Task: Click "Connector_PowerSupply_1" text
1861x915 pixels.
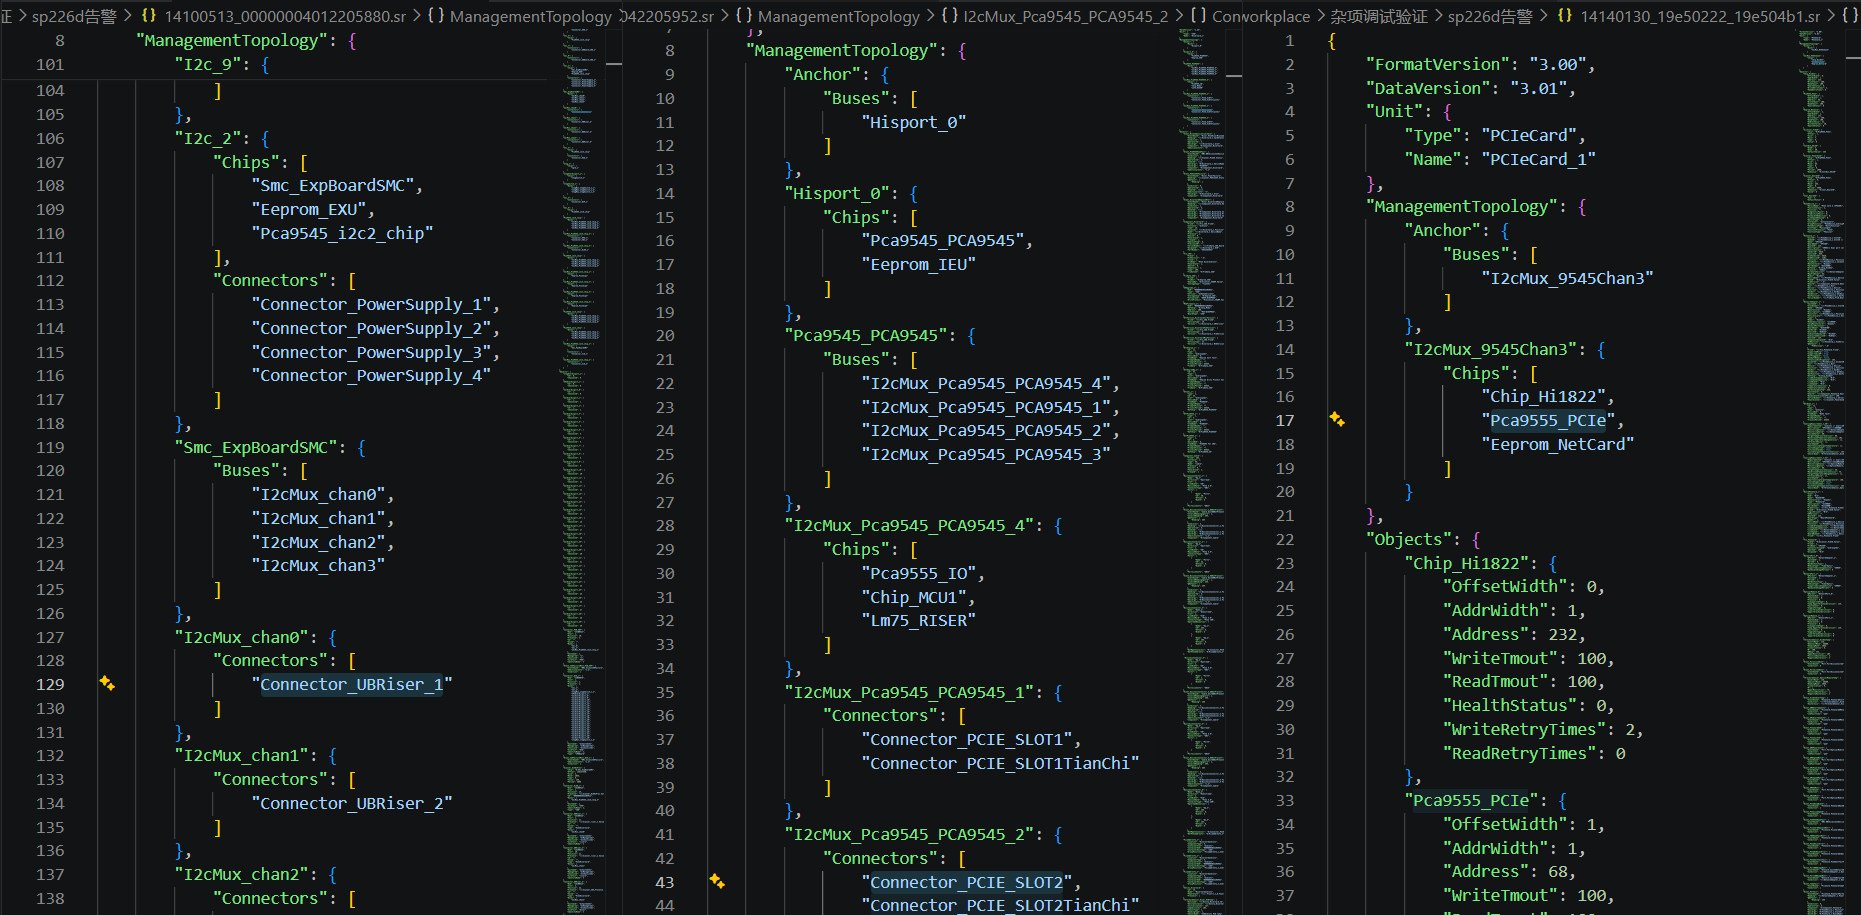Action: pyautogui.click(x=370, y=304)
